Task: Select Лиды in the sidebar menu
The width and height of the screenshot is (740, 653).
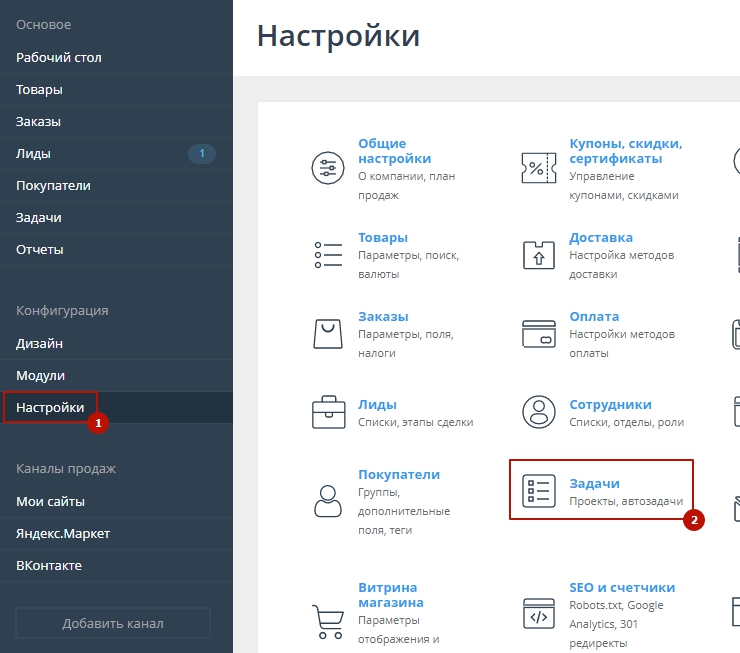Action: tap(33, 153)
